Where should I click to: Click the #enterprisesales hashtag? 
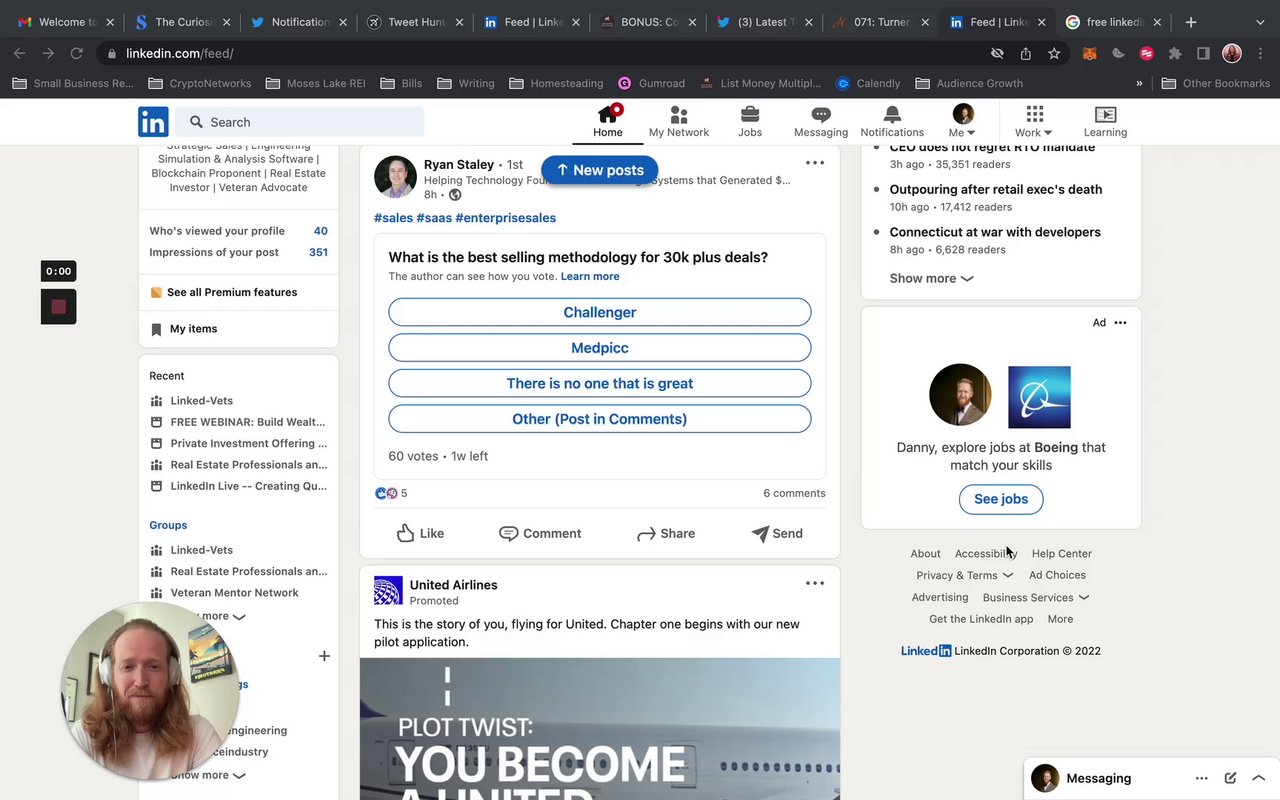coord(505,217)
